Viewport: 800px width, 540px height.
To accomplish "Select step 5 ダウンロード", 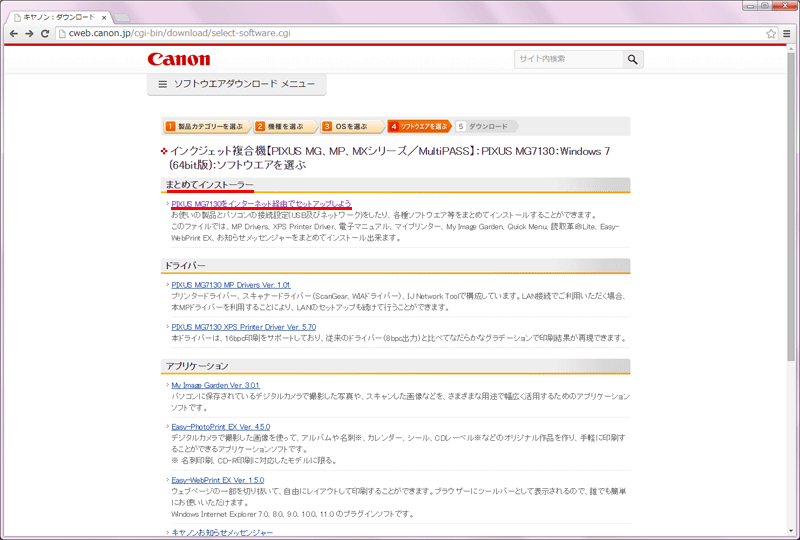I will [x=485, y=127].
